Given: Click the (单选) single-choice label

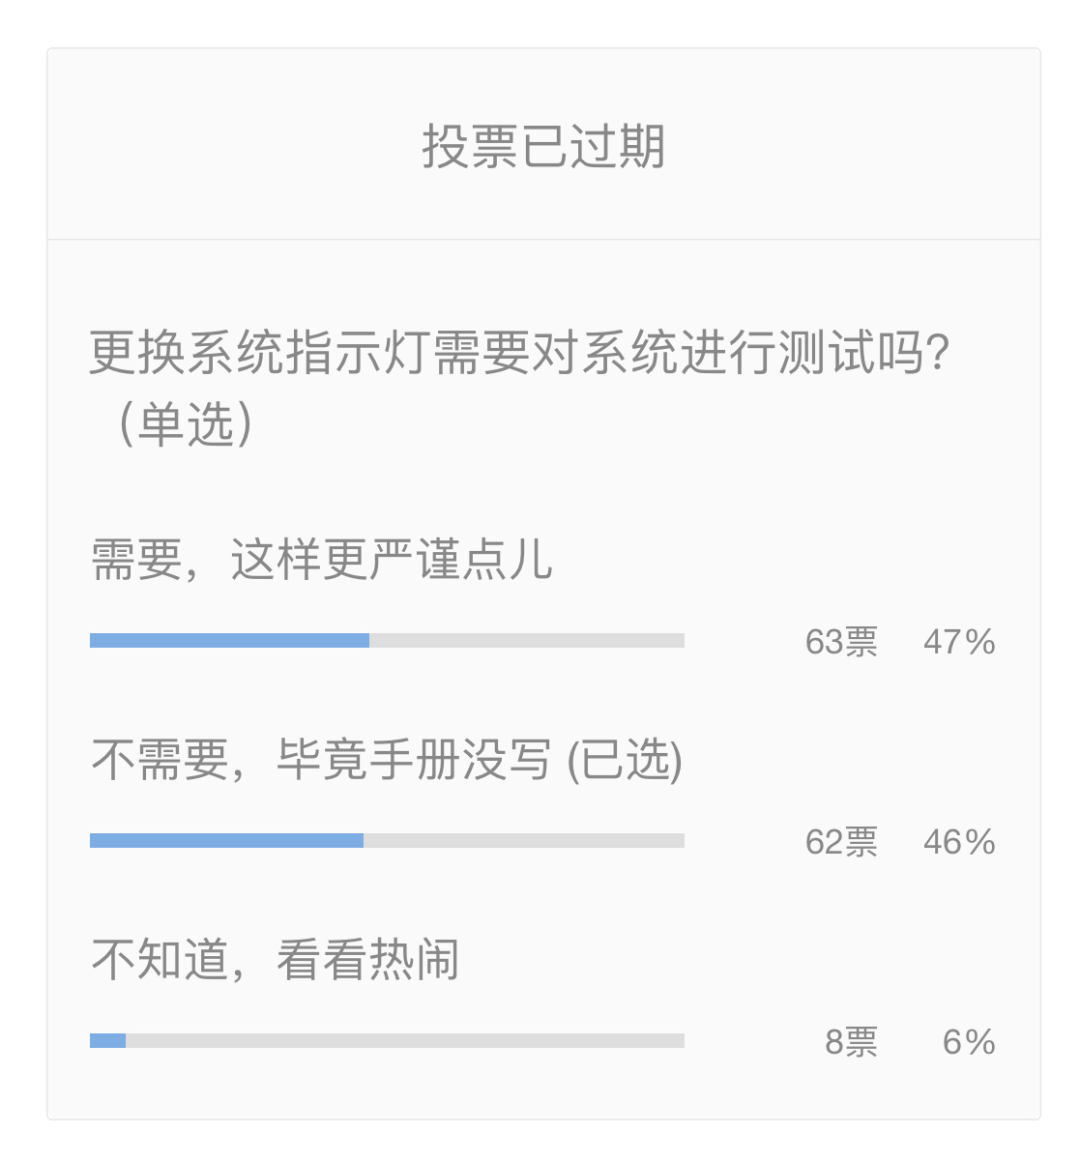Looking at the screenshot, I should pos(185,424).
